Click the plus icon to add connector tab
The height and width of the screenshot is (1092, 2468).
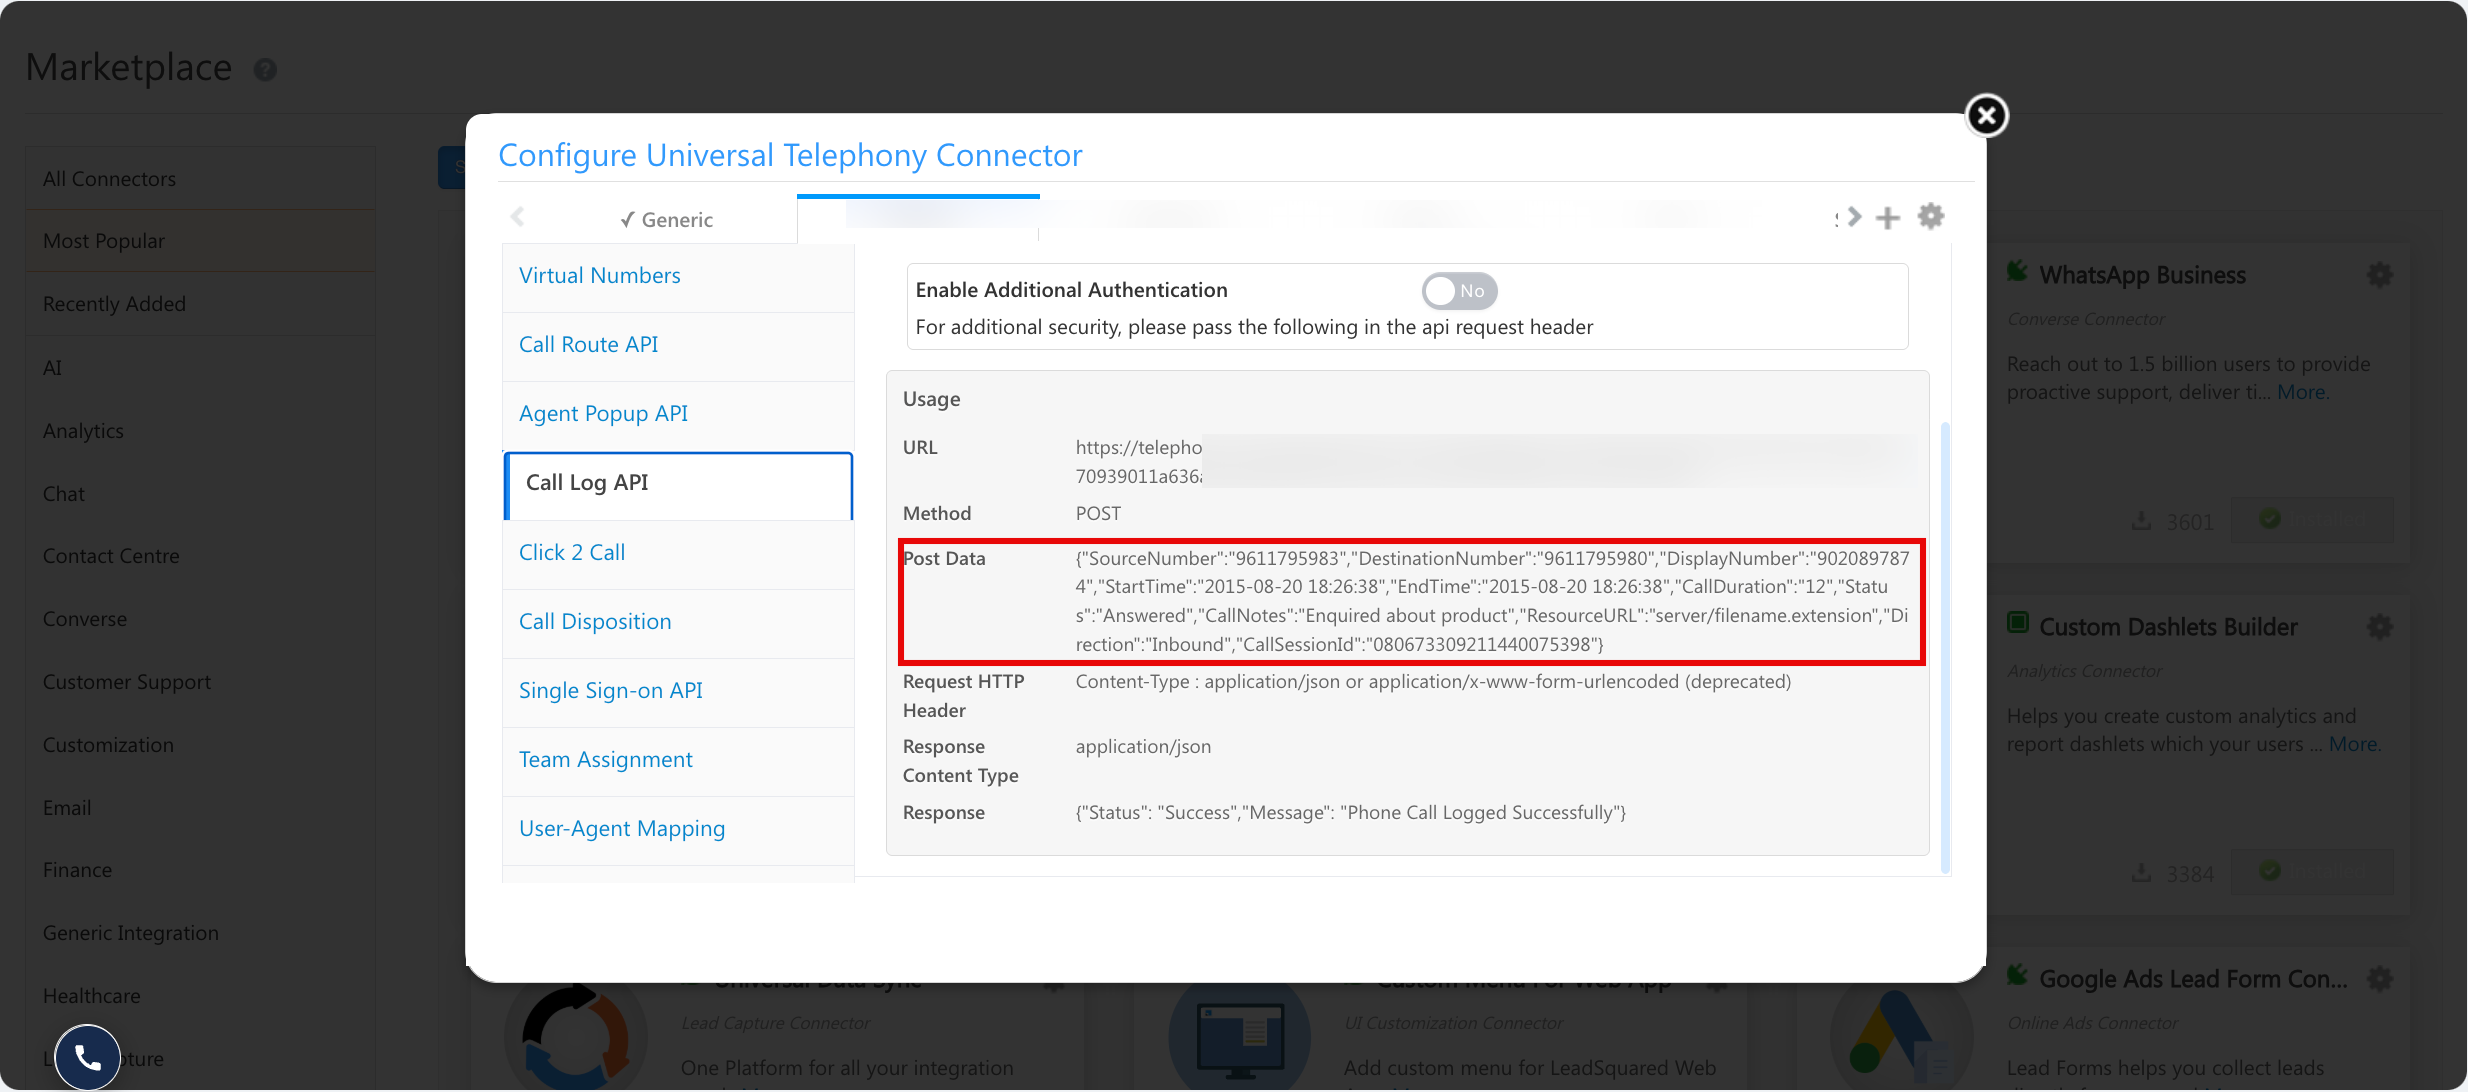pyautogui.click(x=1887, y=218)
